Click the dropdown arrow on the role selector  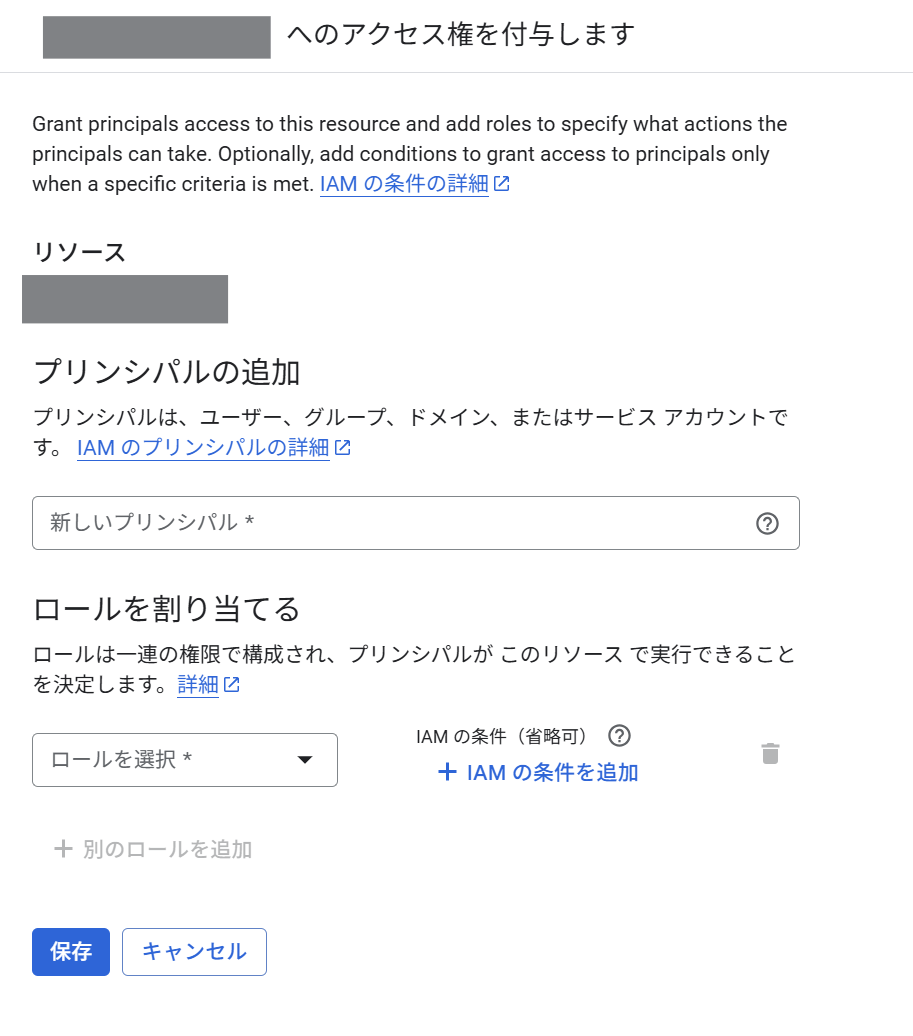click(305, 760)
